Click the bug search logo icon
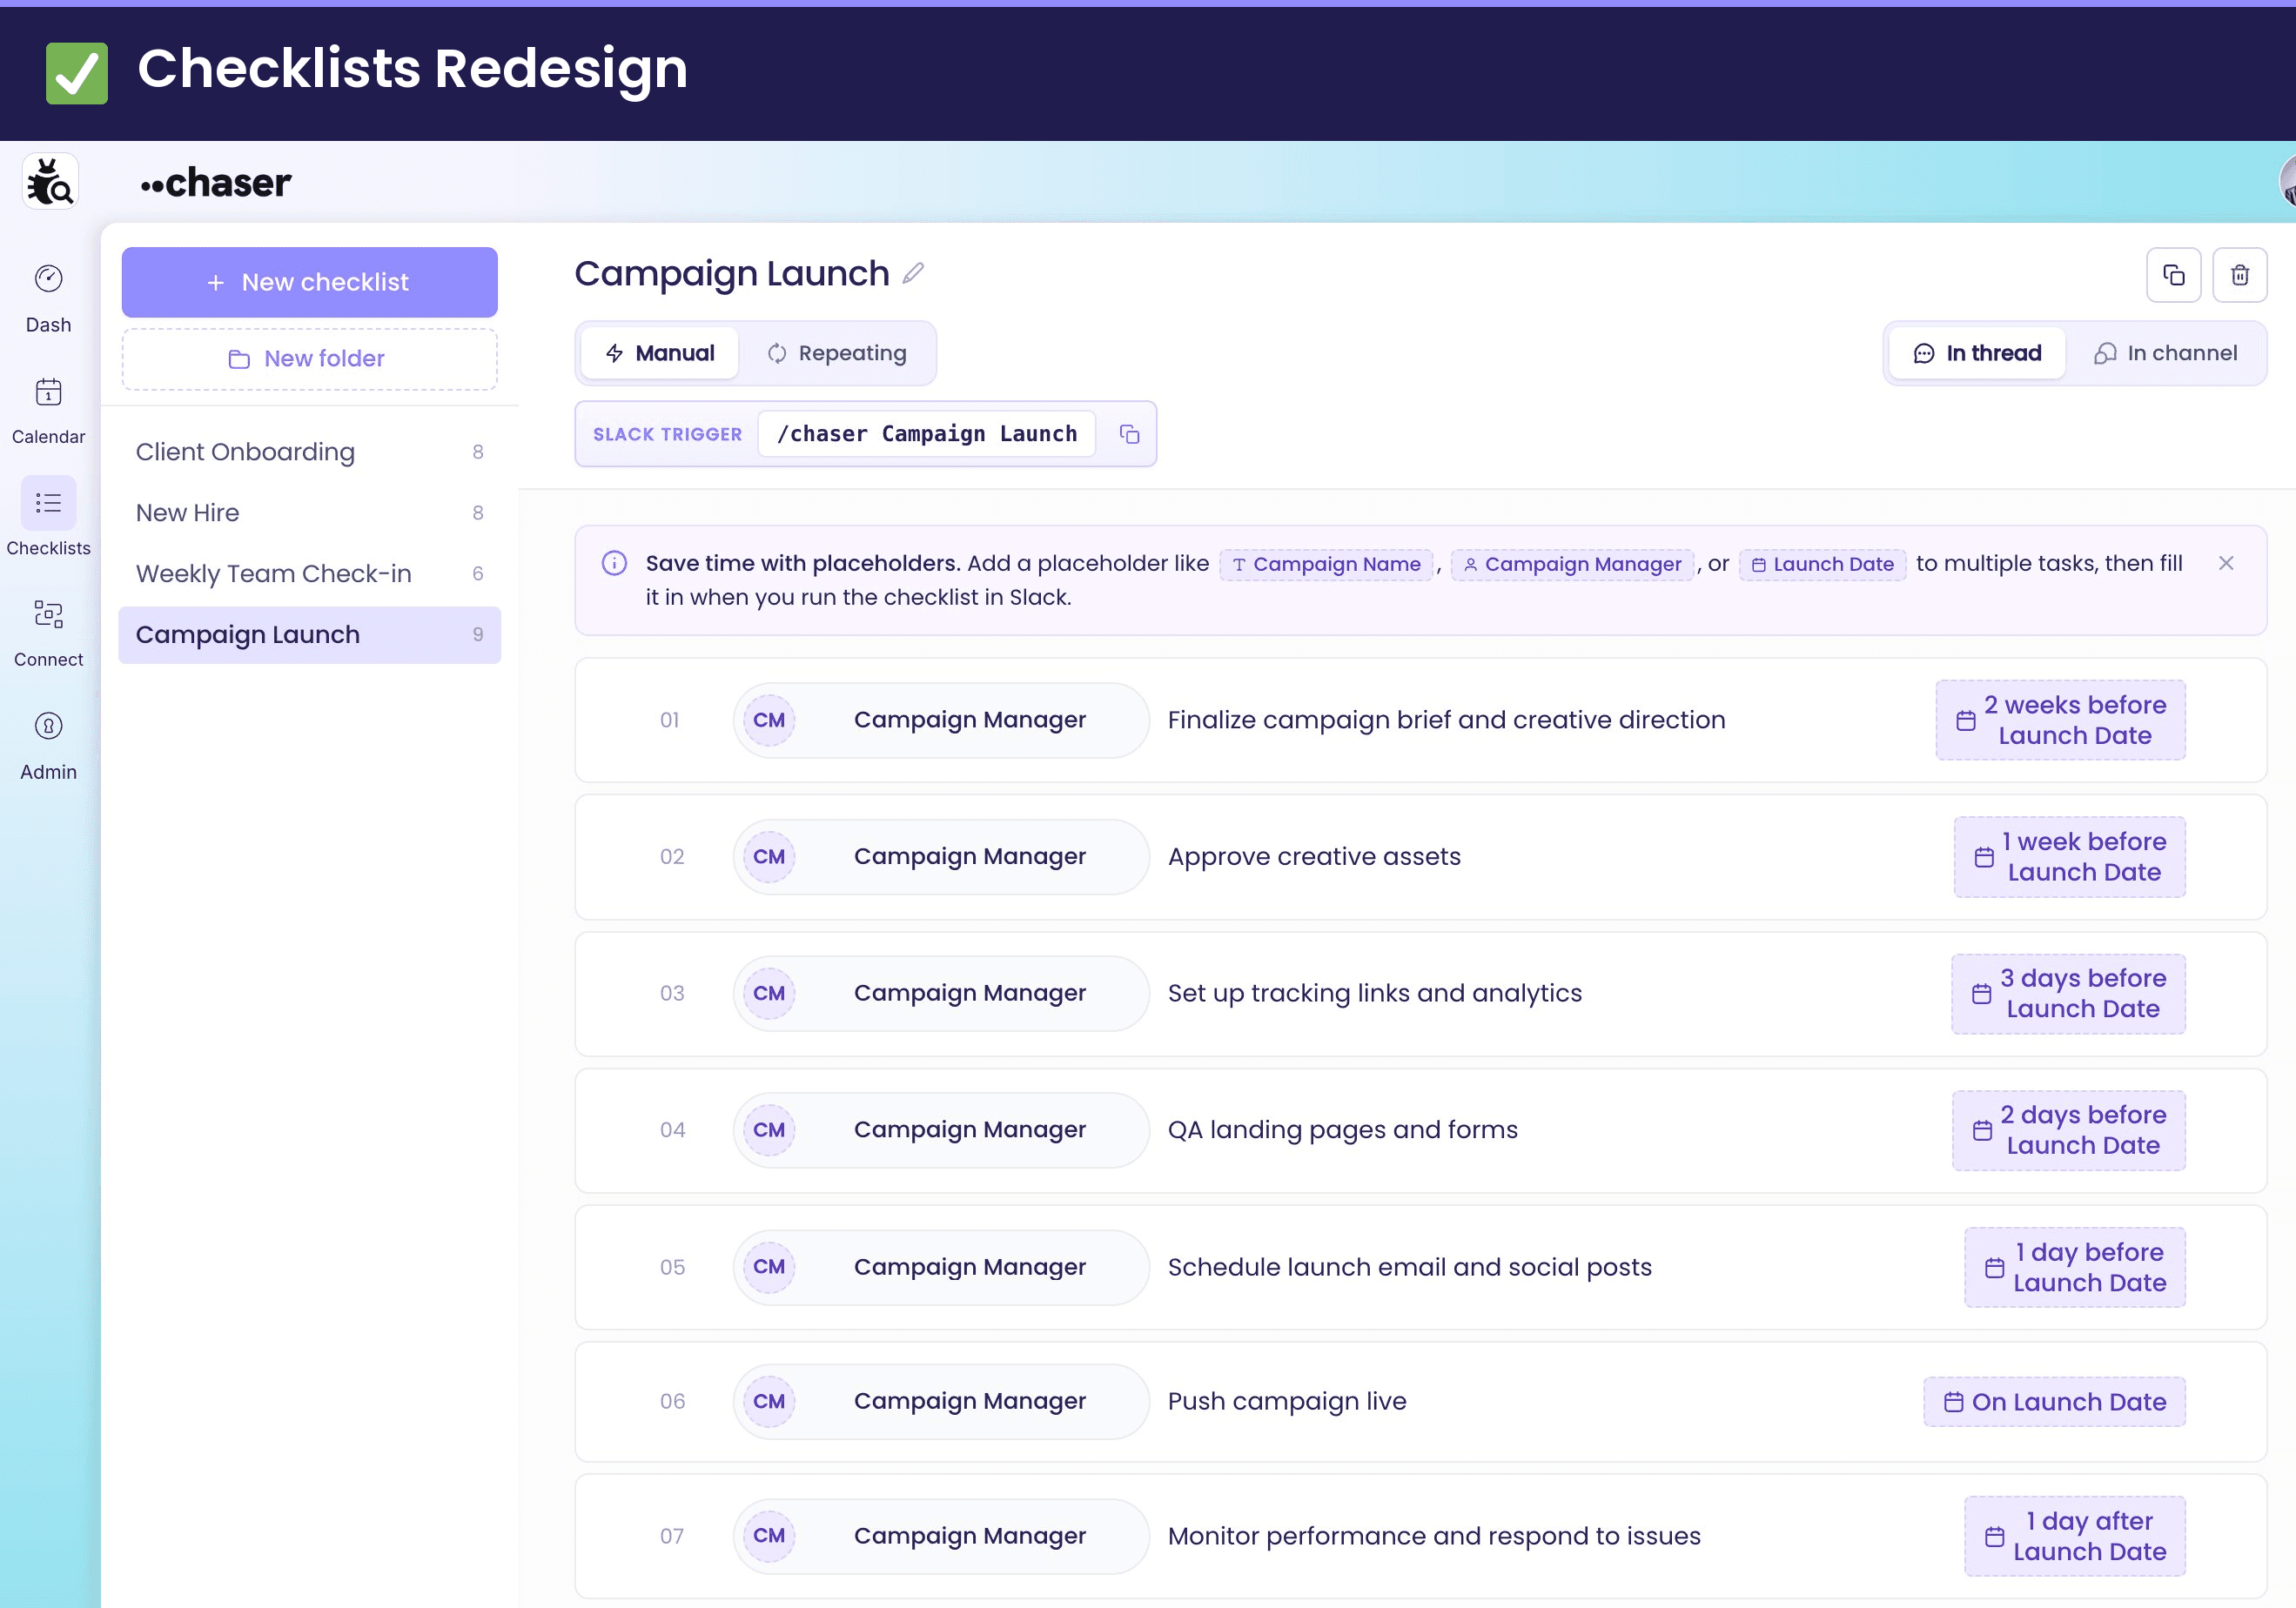2296x1608 pixels. coord(50,182)
